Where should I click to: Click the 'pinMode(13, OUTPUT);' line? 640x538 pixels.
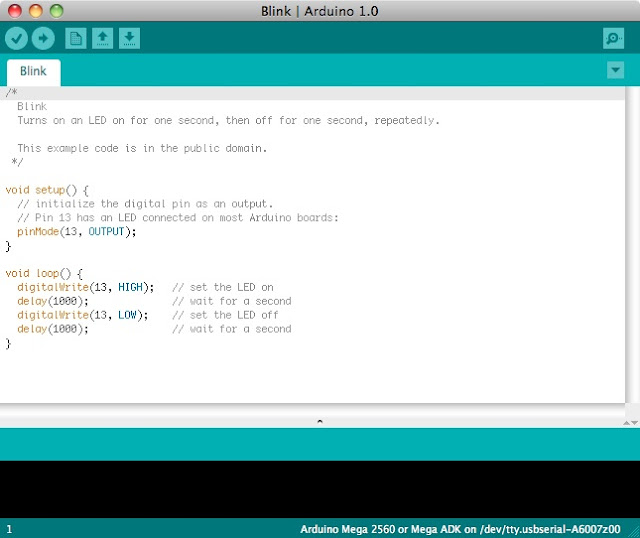pos(76,232)
